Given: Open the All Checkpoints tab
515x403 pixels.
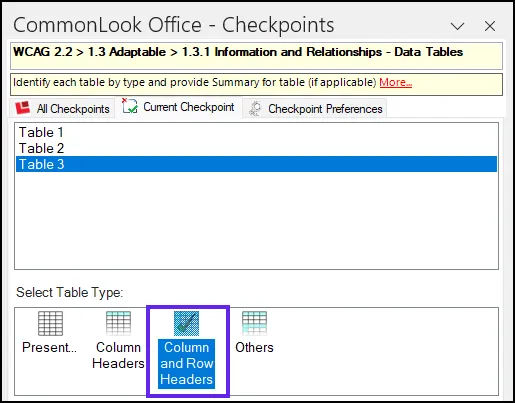Looking at the screenshot, I should 62,108.
